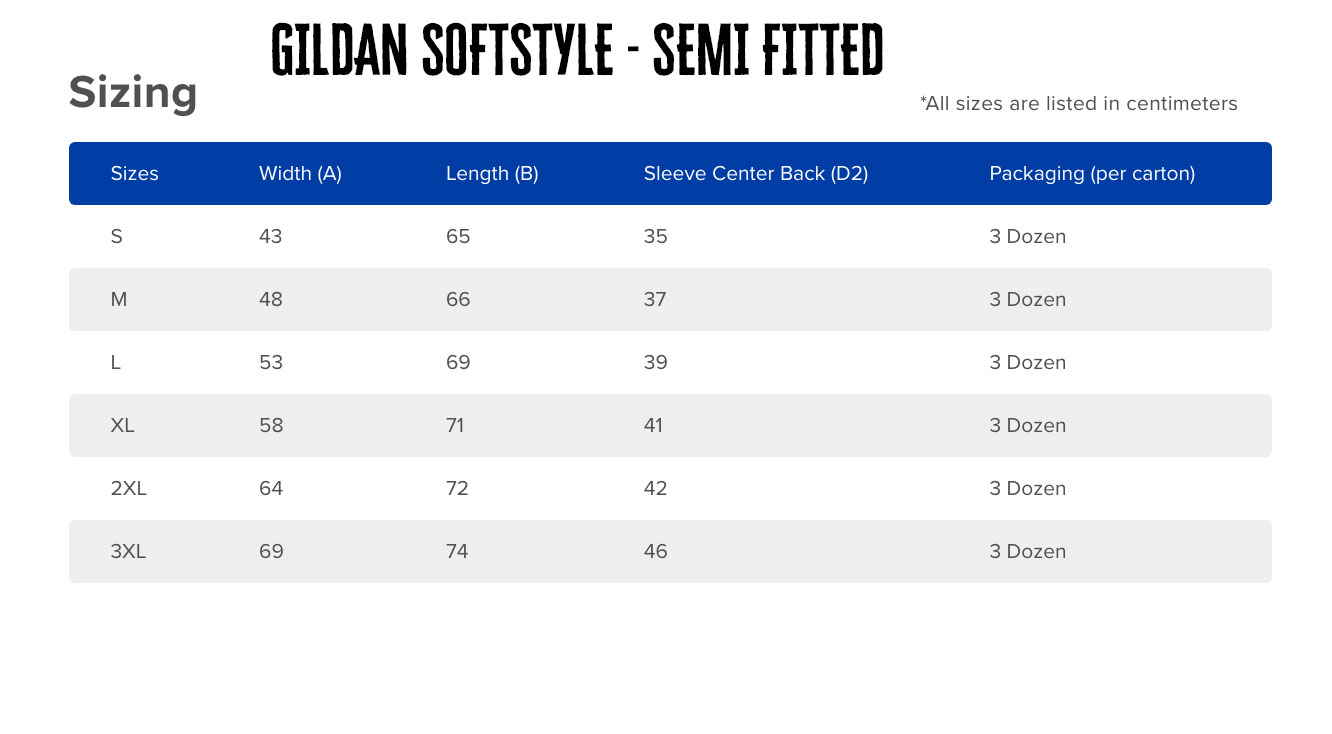Viewport: 1332px width, 734px height.
Task: Click the size L row label
Action: [115, 362]
